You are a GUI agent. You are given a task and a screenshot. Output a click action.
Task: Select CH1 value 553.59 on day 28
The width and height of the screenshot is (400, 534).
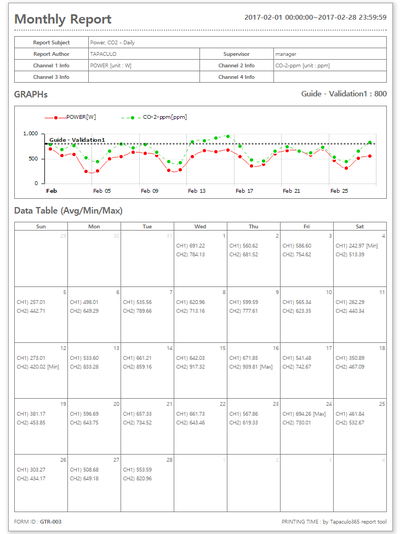138,470
